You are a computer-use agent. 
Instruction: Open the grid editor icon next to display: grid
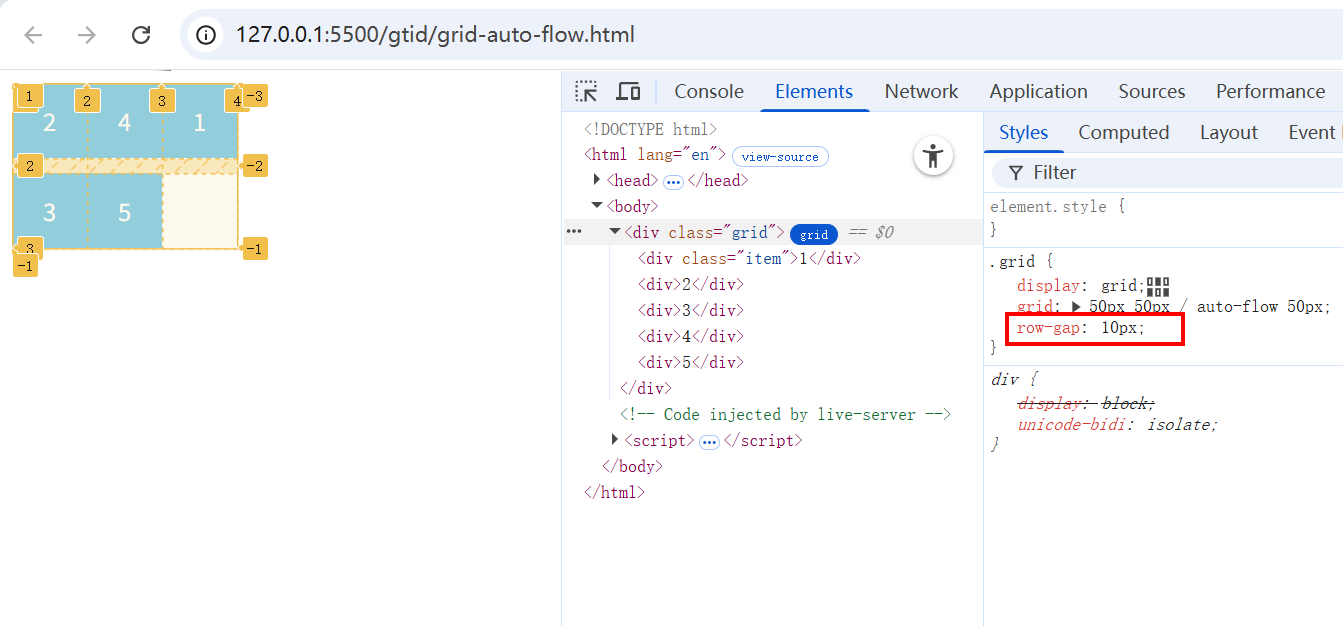(1158, 286)
